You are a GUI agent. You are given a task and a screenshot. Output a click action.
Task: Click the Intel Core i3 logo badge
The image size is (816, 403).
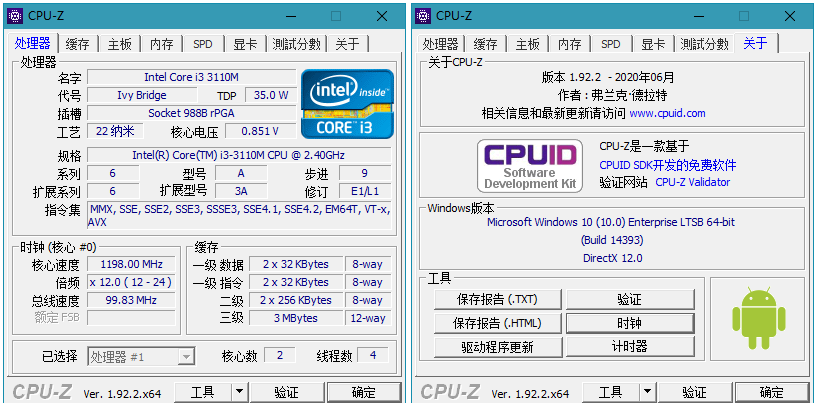347,104
